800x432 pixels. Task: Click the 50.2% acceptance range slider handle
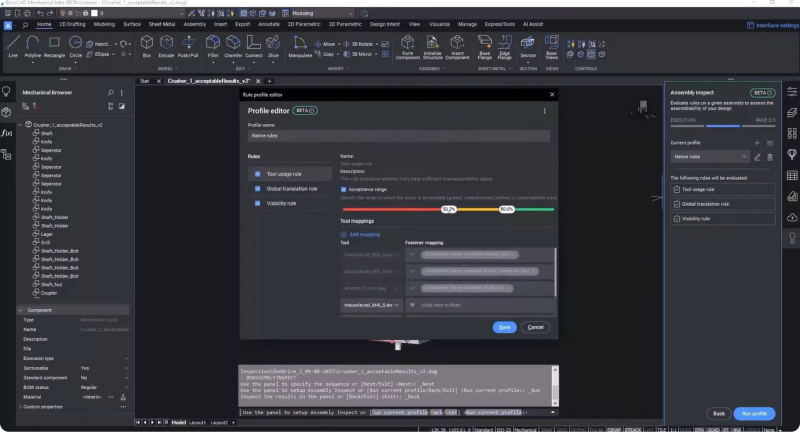click(x=449, y=210)
